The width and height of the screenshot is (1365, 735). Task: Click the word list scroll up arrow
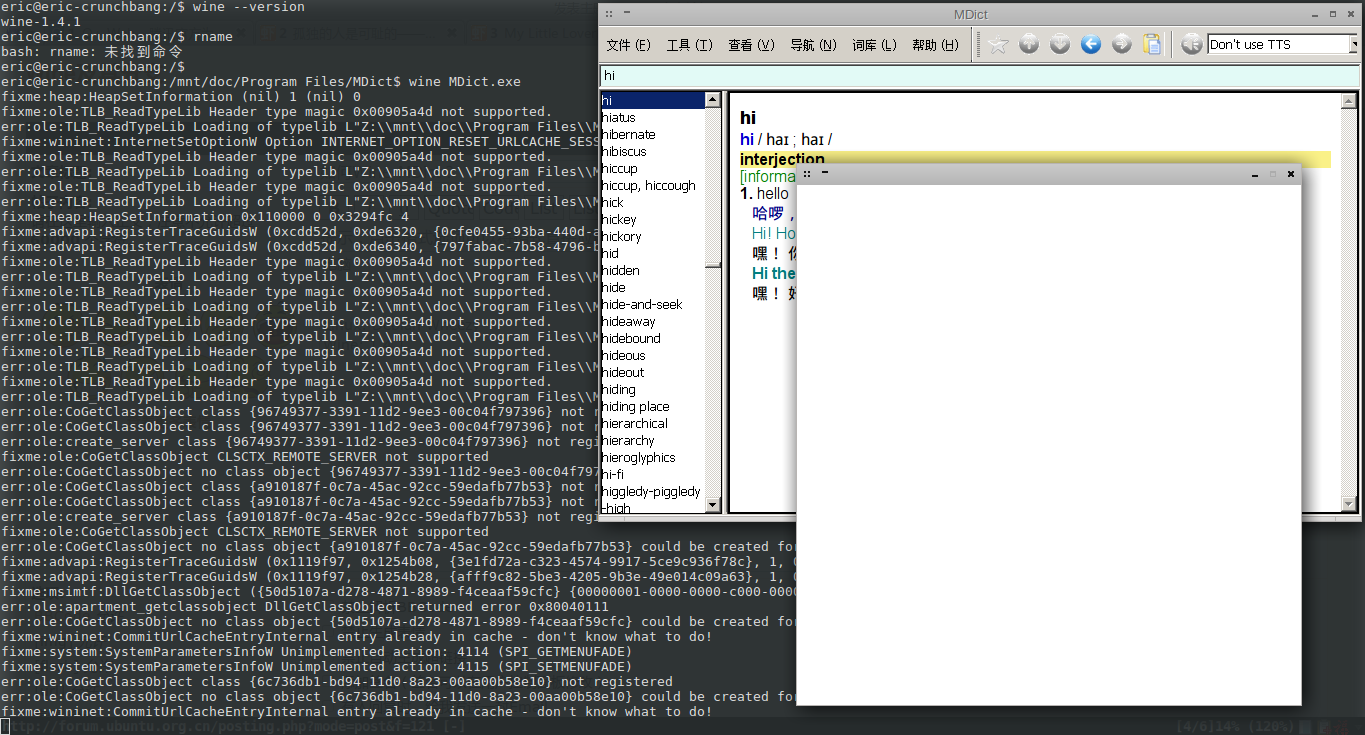(713, 99)
